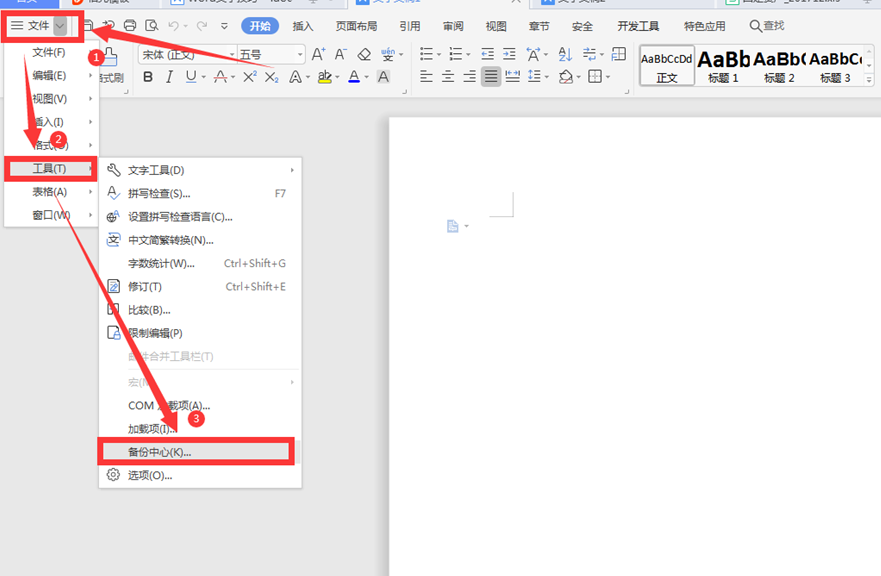The image size is (881, 576).
Task: Click the character shading A icon
Action: tap(383, 77)
